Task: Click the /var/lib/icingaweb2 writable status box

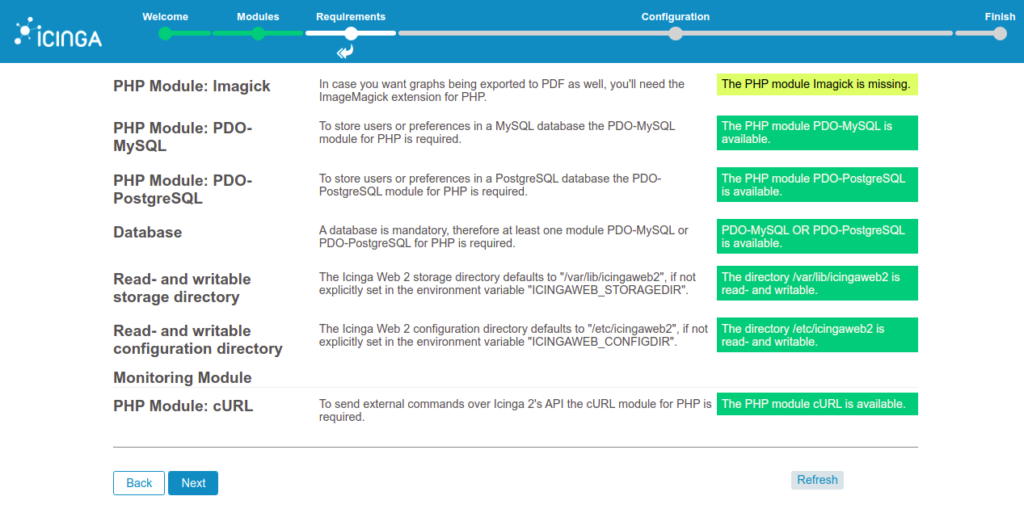Action: tap(817, 283)
